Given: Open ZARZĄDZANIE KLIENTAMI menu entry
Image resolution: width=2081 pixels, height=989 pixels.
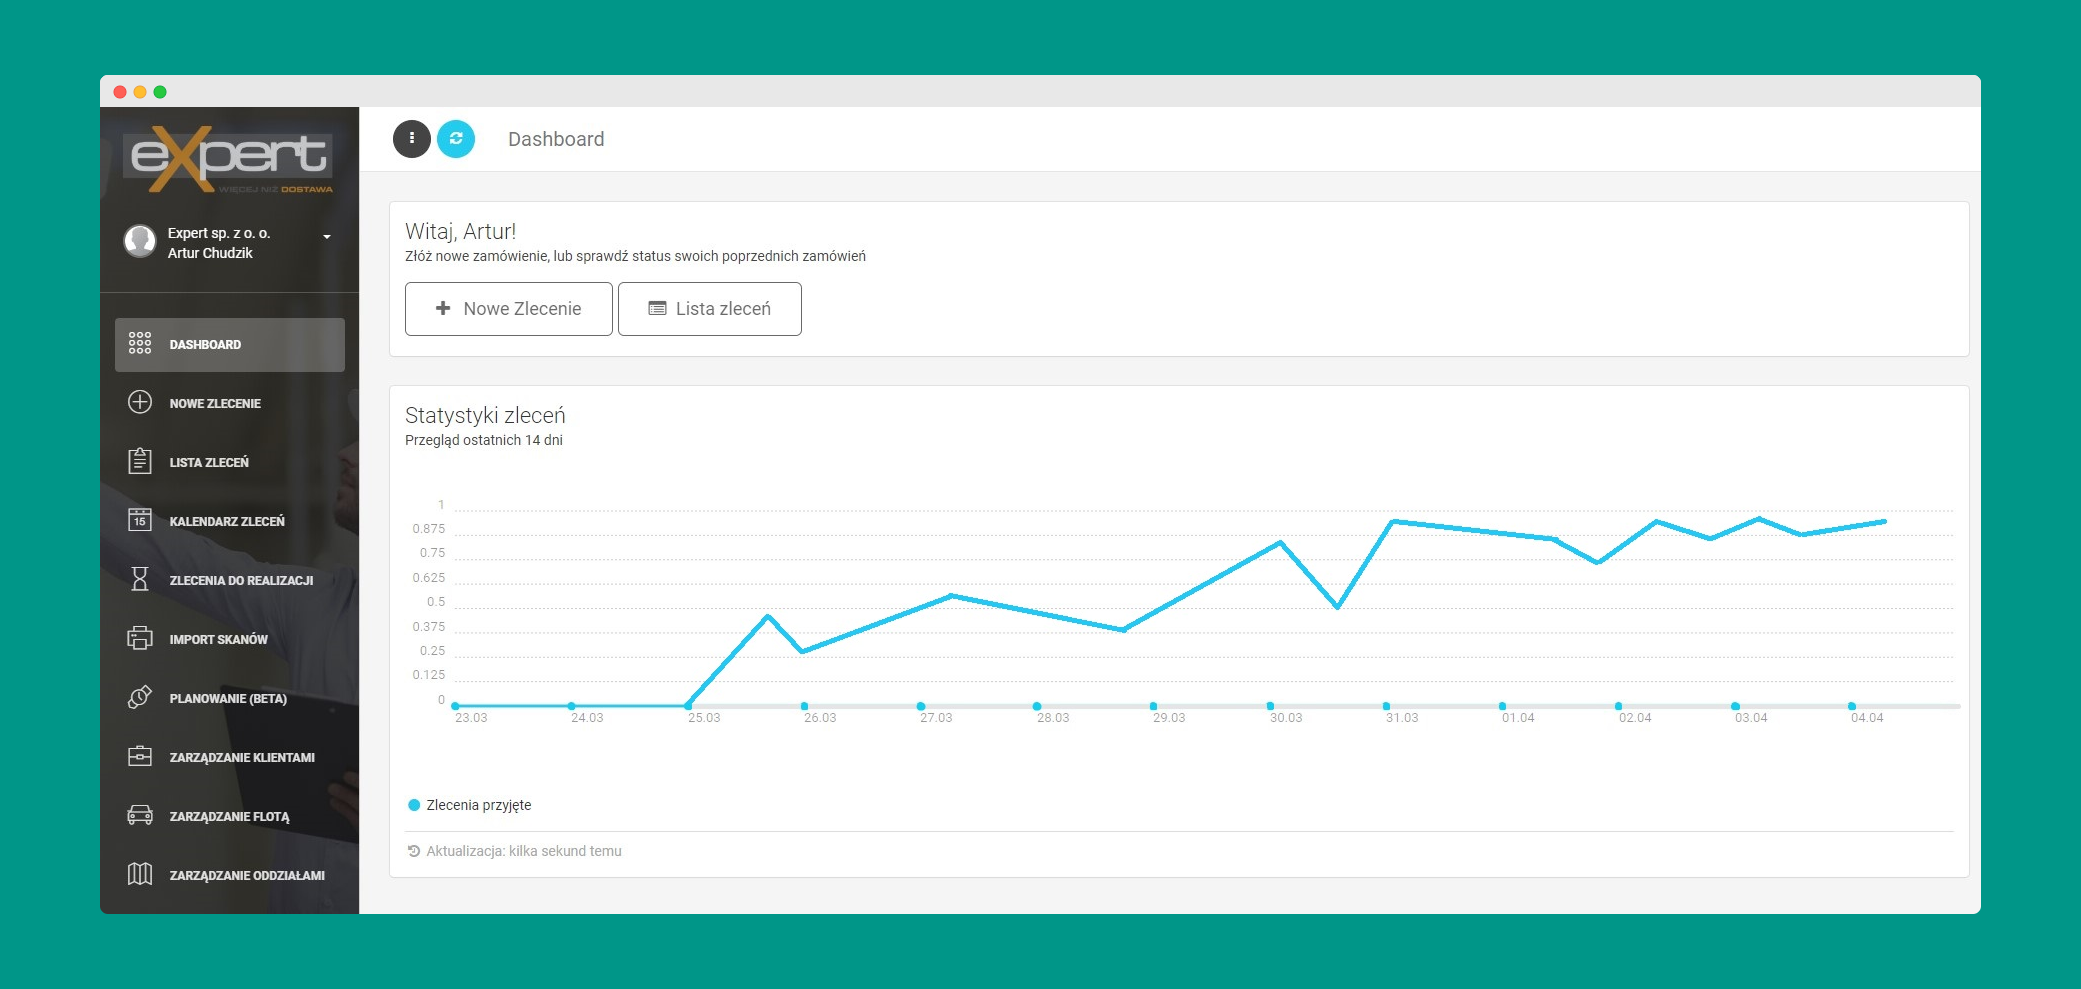Looking at the screenshot, I should point(230,757).
